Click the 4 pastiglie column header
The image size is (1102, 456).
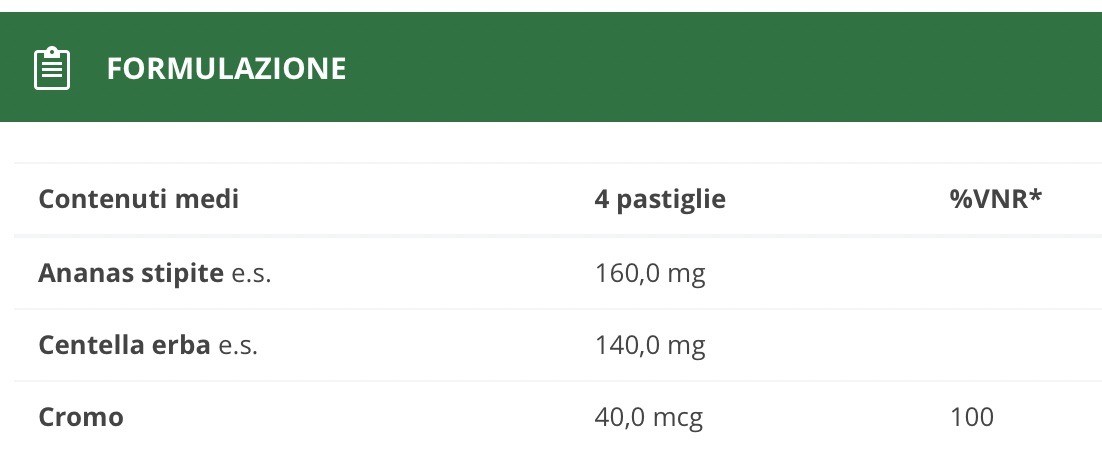pos(660,200)
